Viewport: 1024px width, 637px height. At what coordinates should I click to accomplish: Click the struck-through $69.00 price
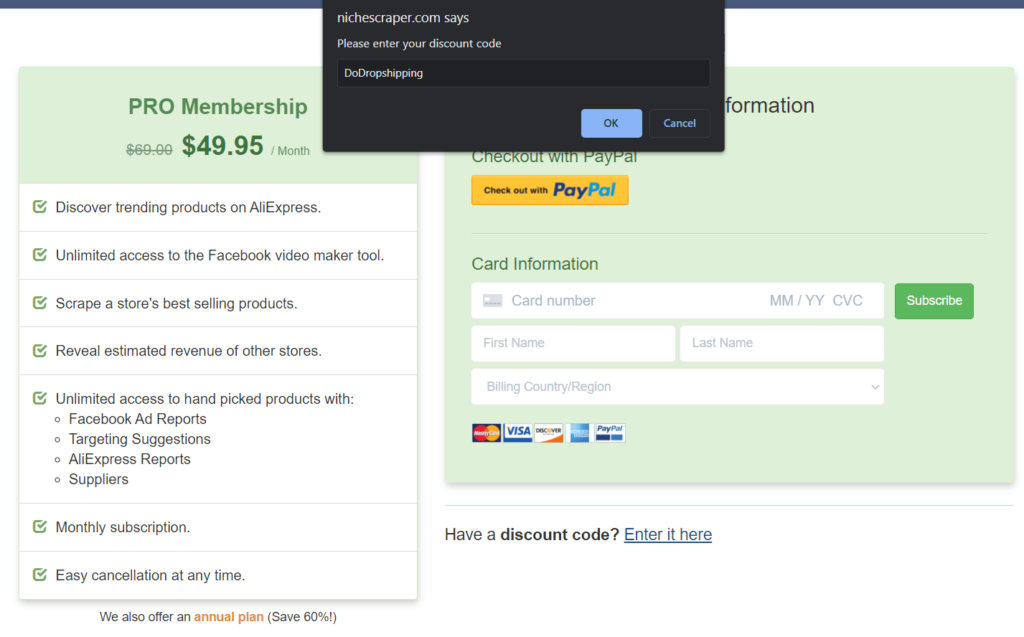click(149, 150)
